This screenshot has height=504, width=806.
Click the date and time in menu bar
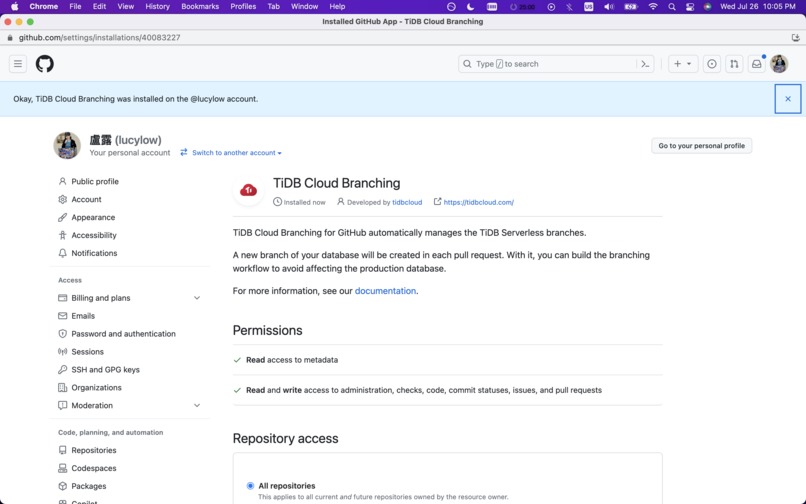pos(758,7)
